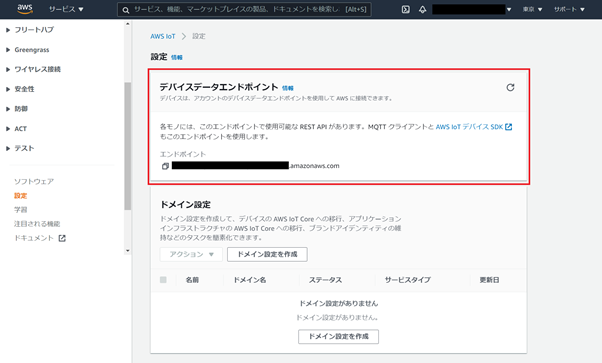Image resolution: width=602 pixels, height=363 pixels.
Task: Select 学習 in the sidebar
Action: (21, 210)
